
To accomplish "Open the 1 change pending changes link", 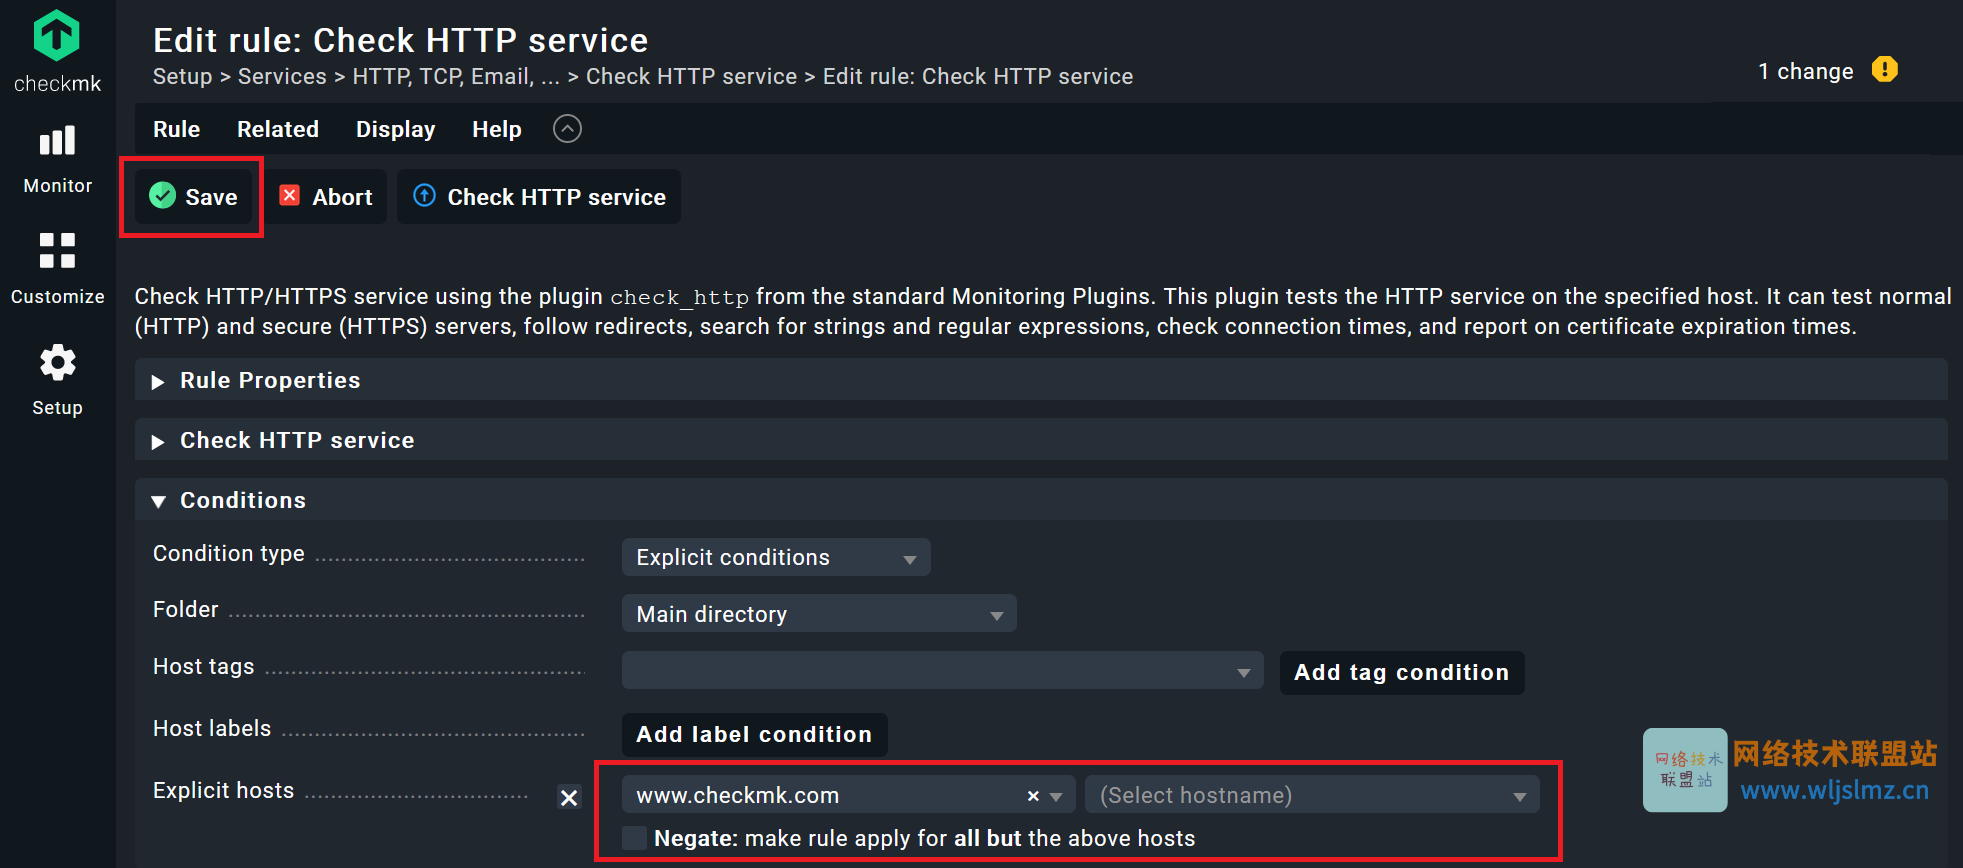I will (x=1805, y=71).
